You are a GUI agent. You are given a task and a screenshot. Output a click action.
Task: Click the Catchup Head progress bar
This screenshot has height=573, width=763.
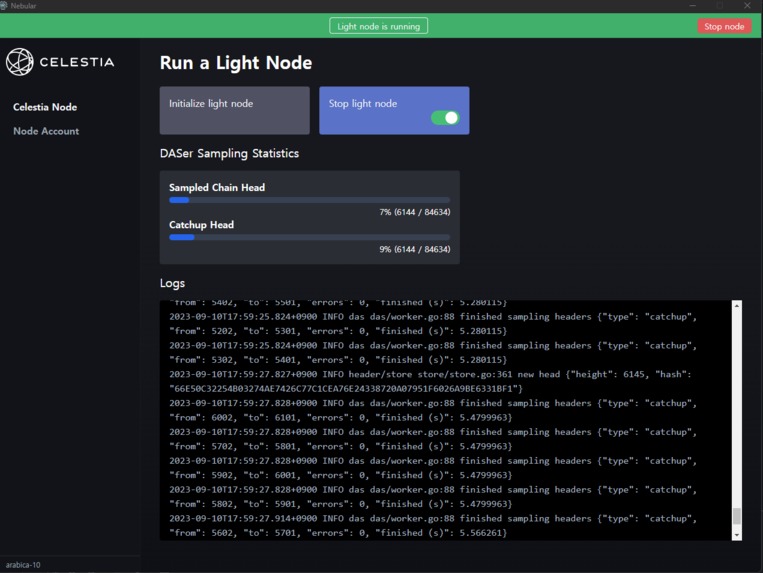tap(309, 237)
